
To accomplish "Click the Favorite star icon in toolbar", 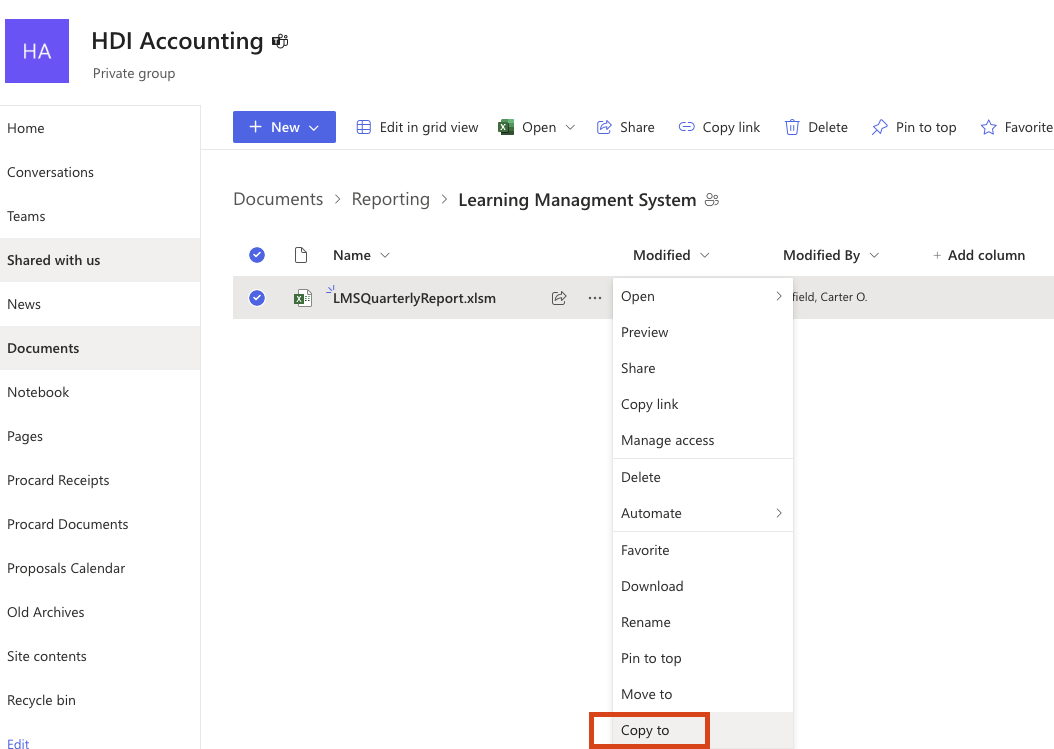I will click(x=988, y=127).
